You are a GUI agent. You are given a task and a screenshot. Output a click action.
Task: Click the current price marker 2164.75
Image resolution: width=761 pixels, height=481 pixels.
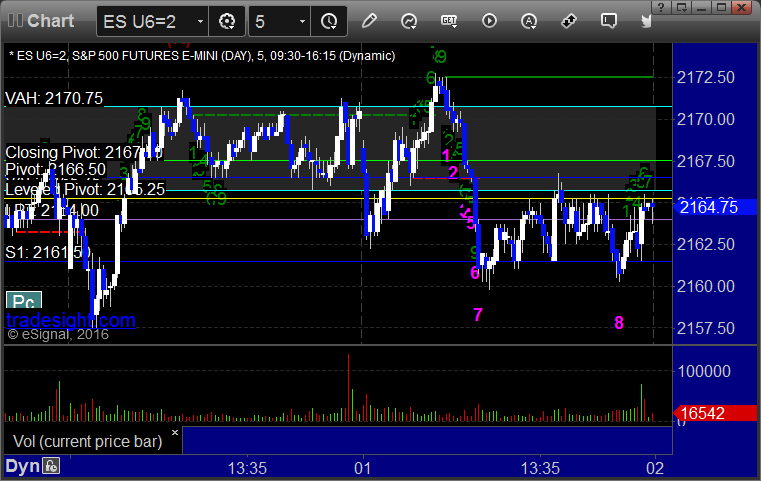tap(714, 207)
